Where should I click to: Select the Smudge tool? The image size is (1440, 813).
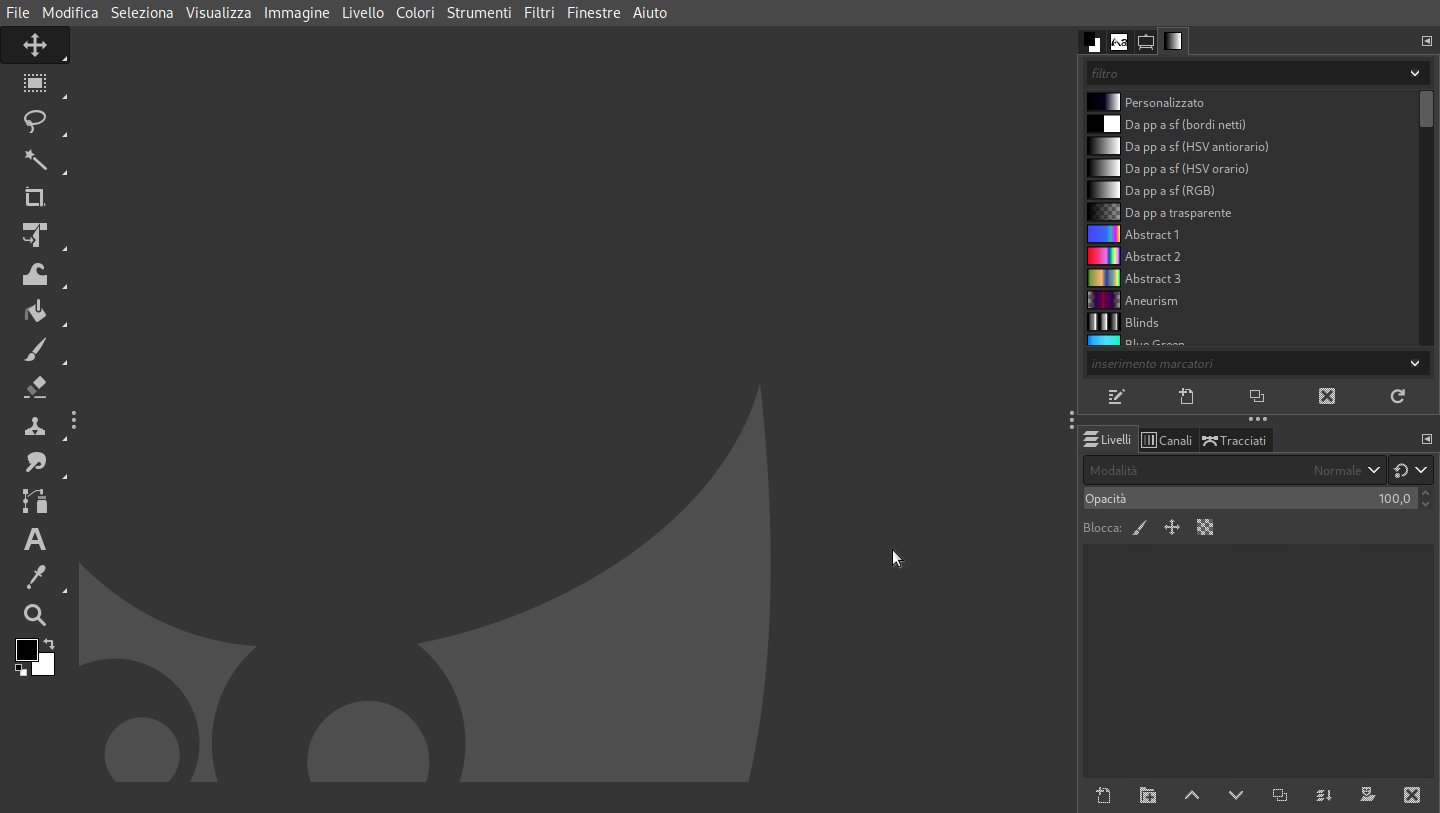click(35, 463)
